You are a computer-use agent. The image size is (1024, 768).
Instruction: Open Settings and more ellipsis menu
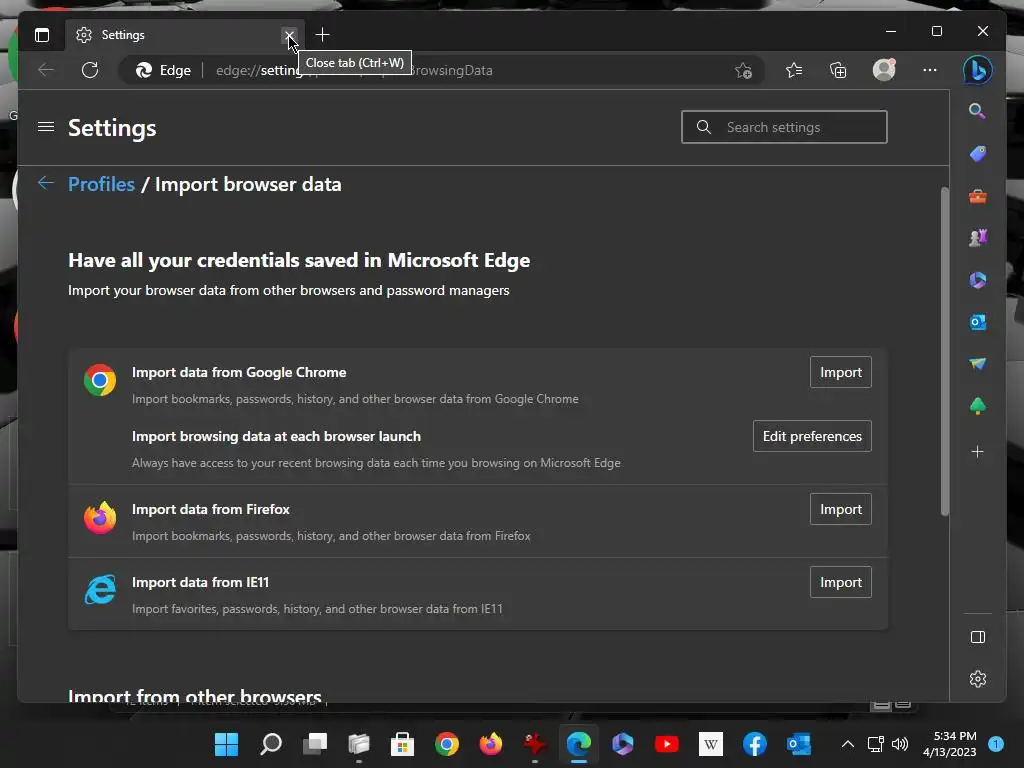coord(930,70)
